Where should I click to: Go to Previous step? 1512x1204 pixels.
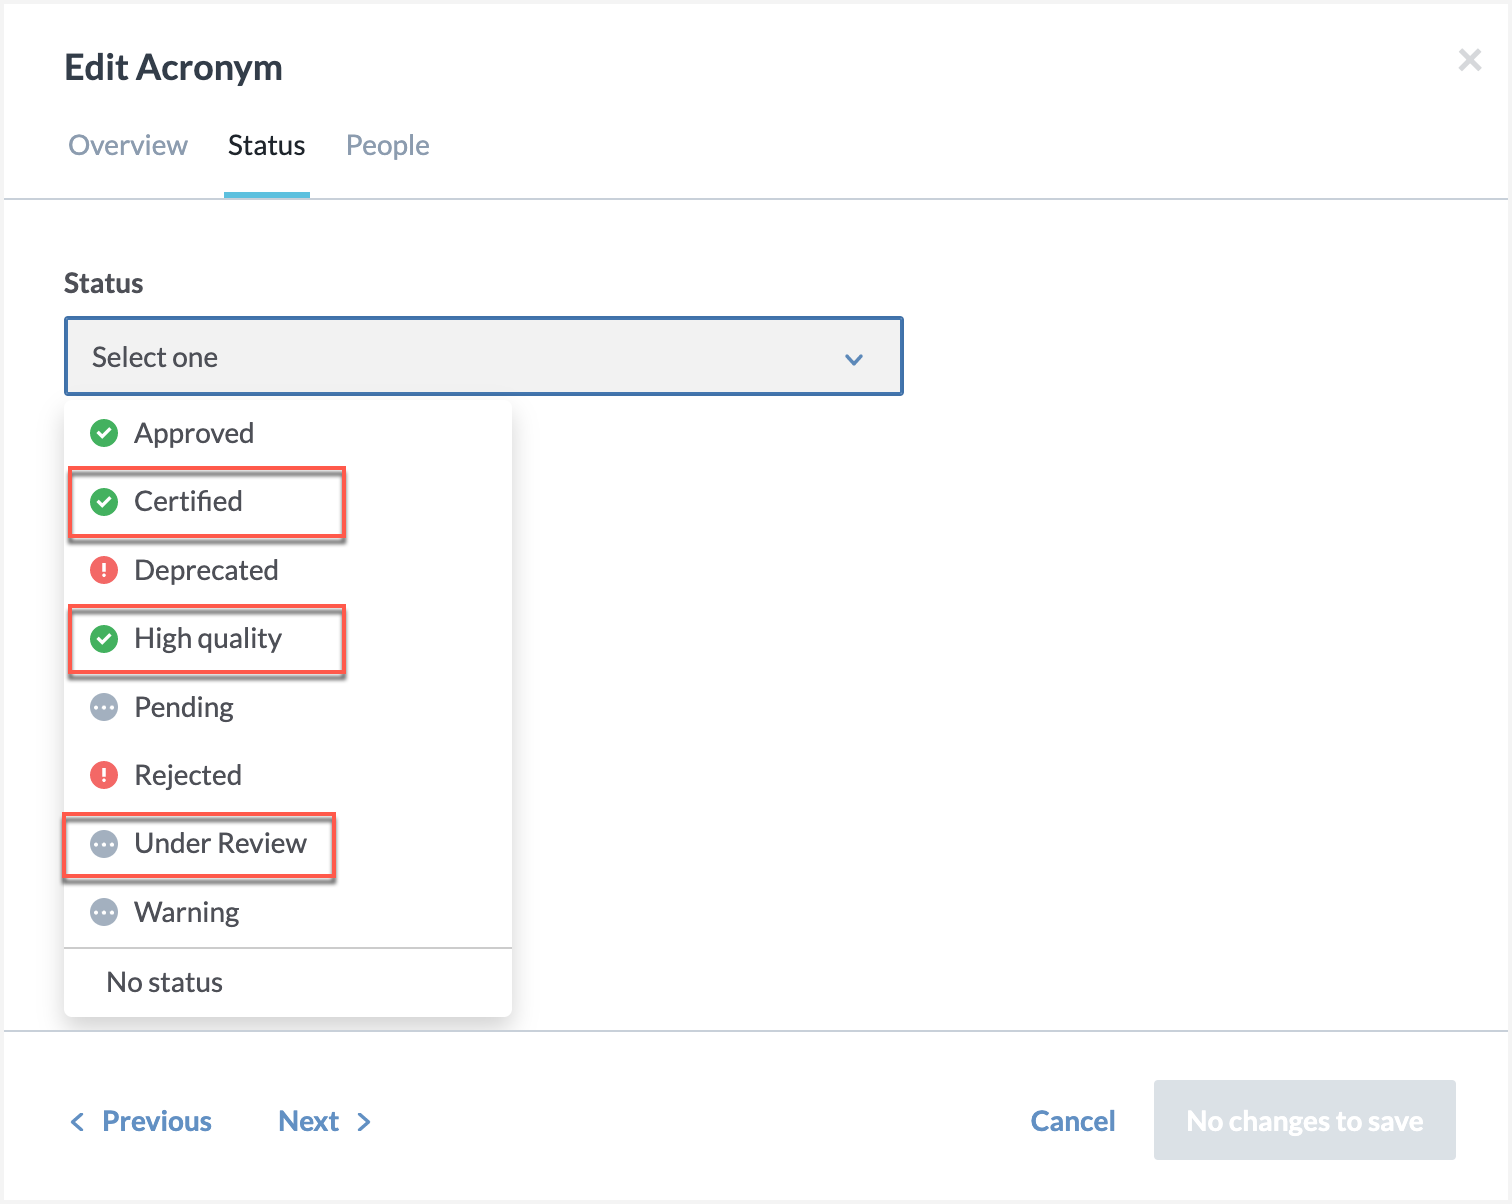(x=141, y=1121)
